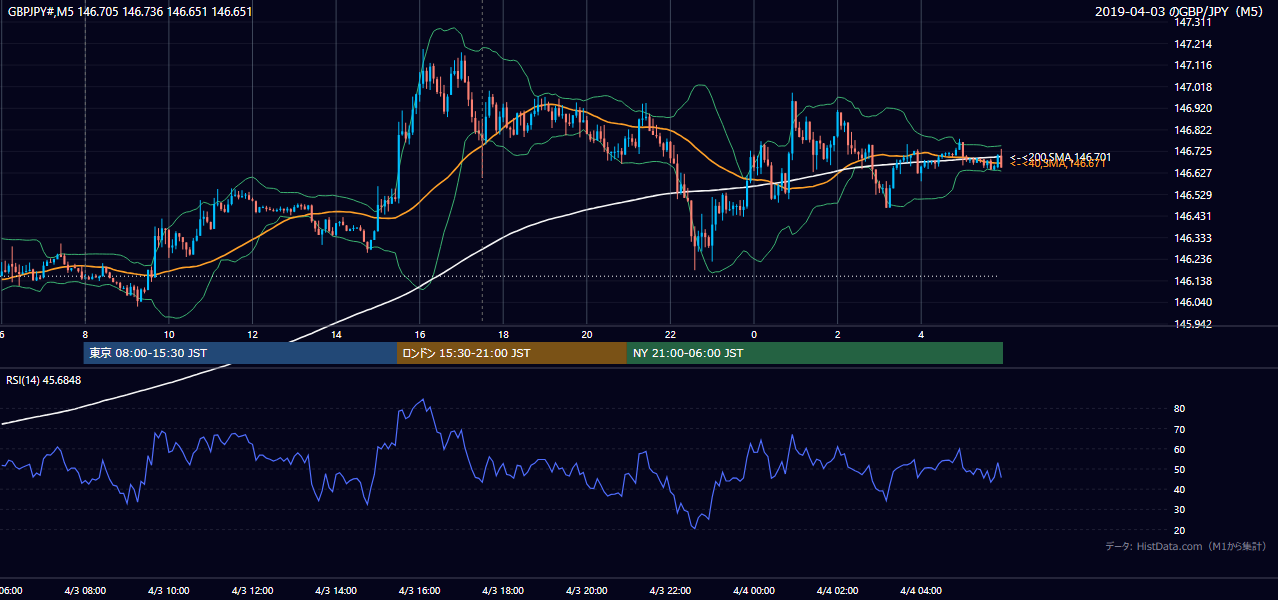Click the 4/3 14:00 bottom time label
The image size is (1278, 600).
(x=336, y=591)
